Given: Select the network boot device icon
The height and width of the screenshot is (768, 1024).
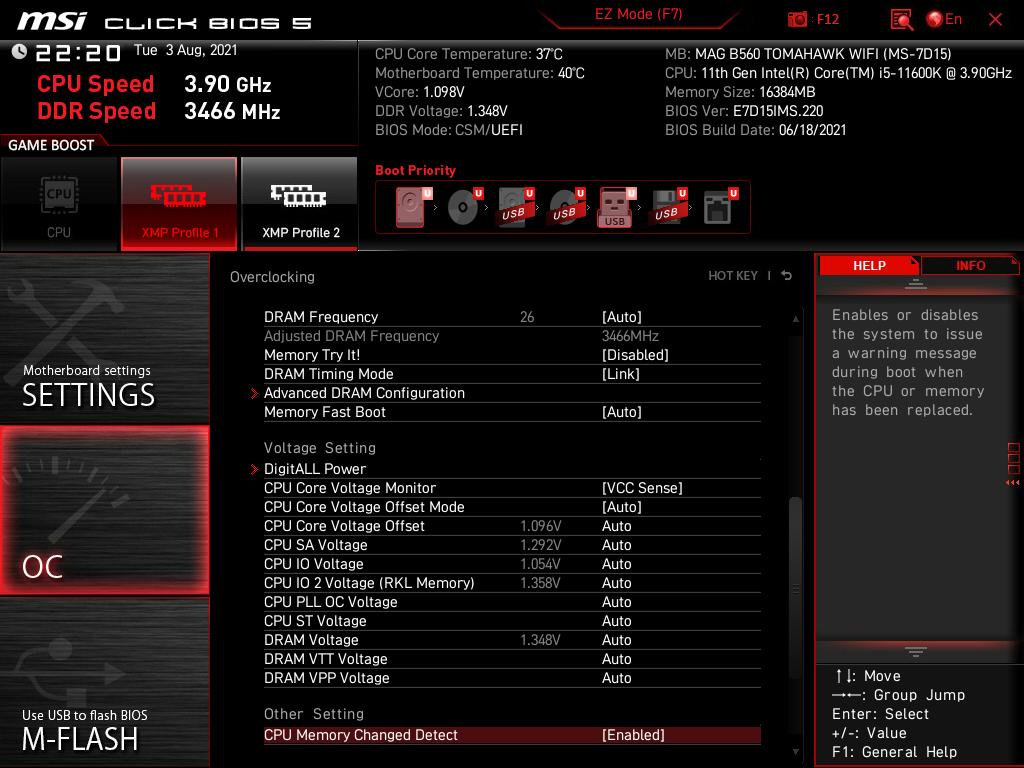Looking at the screenshot, I should click(x=720, y=207).
